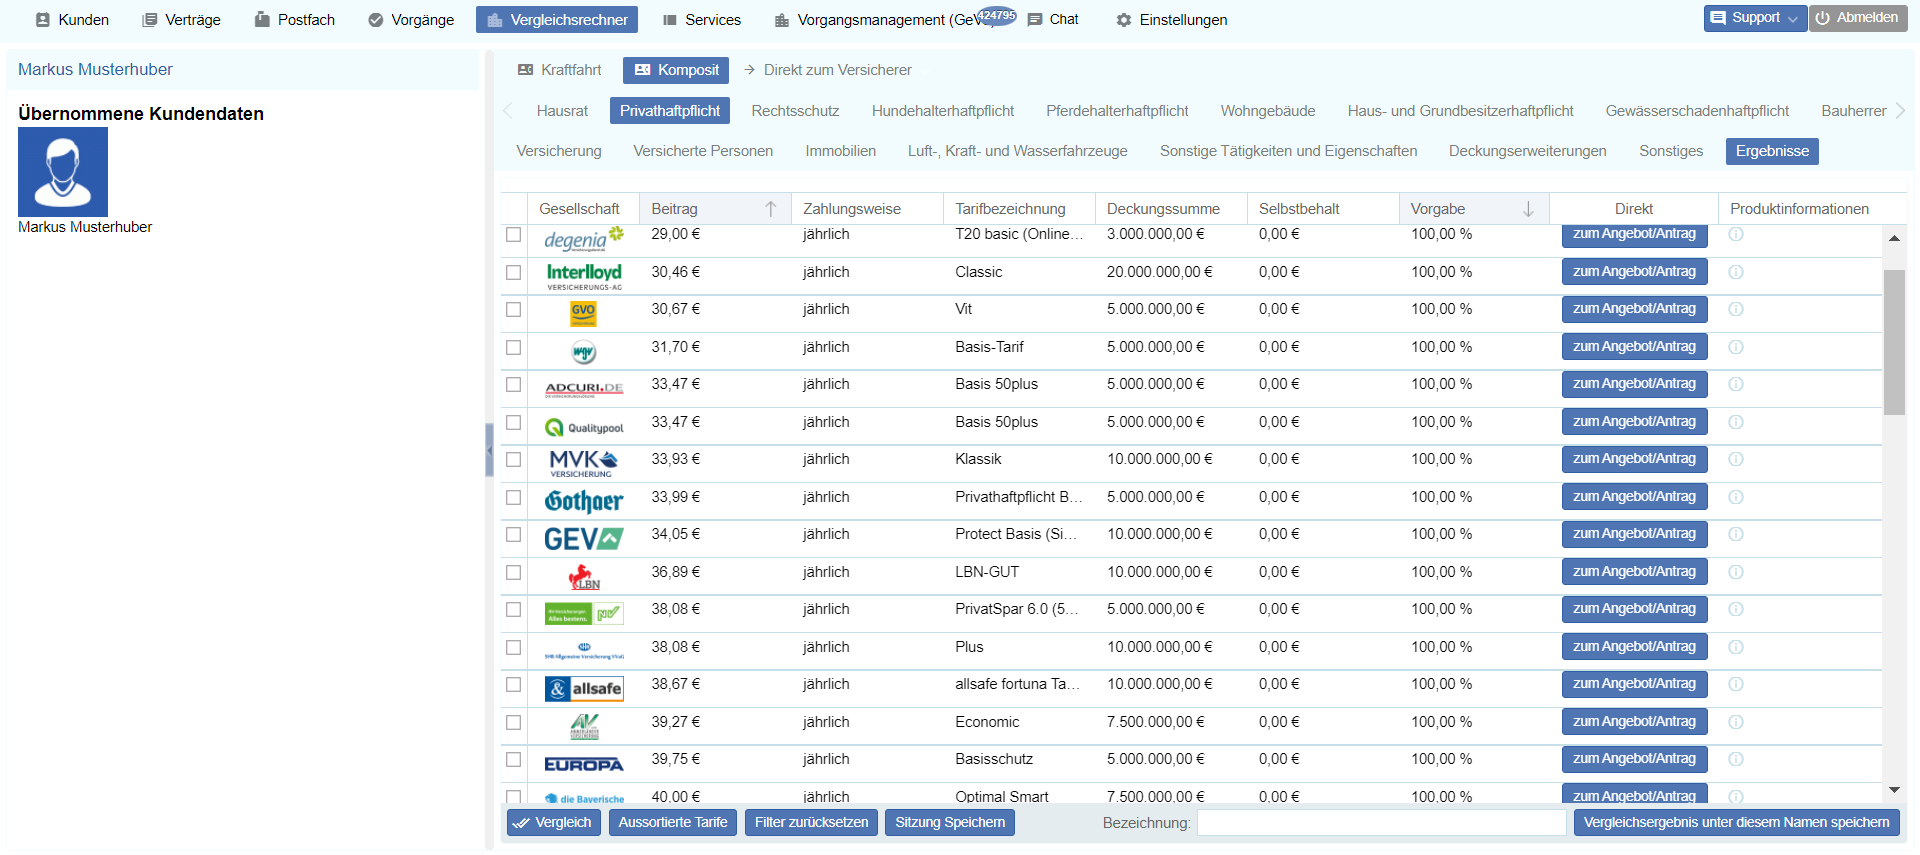Switch to the Rechtsschutz tab
Viewport: 1920px width, 855px height.
[x=795, y=111]
